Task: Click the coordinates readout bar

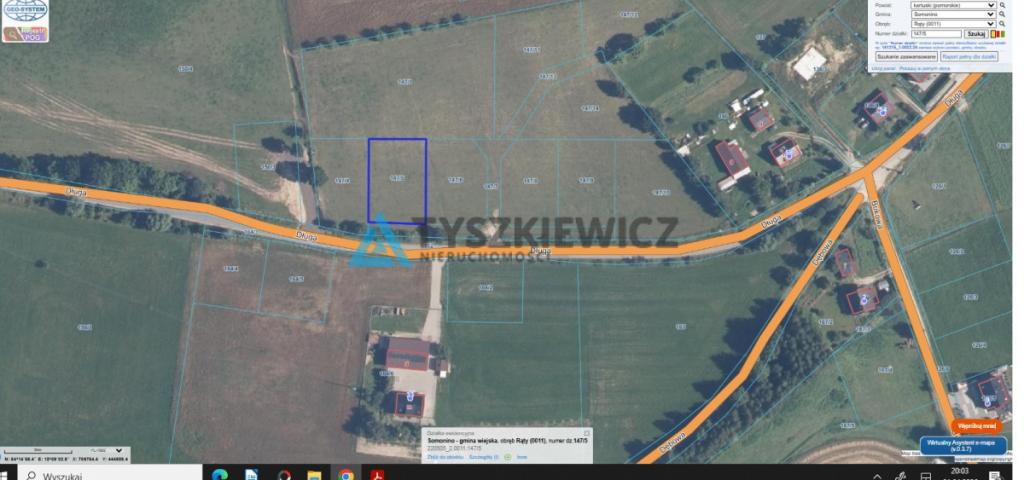Action: coord(65,460)
